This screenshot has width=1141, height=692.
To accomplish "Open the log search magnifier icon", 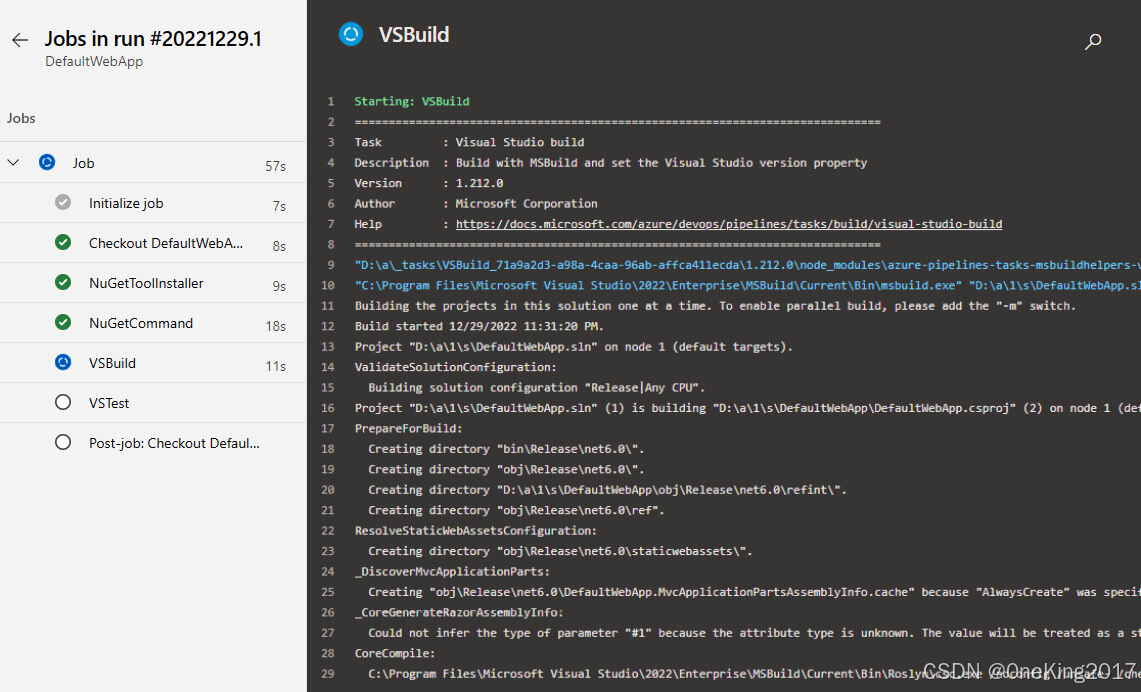I will pos(1092,41).
